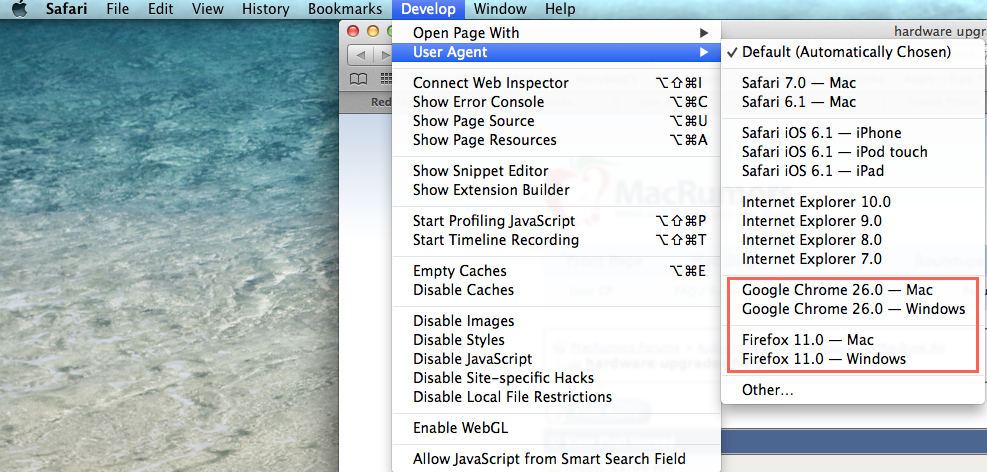
Task: Open Safari's bookmarks book icon
Action: pyautogui.click(x=359, y=79)
